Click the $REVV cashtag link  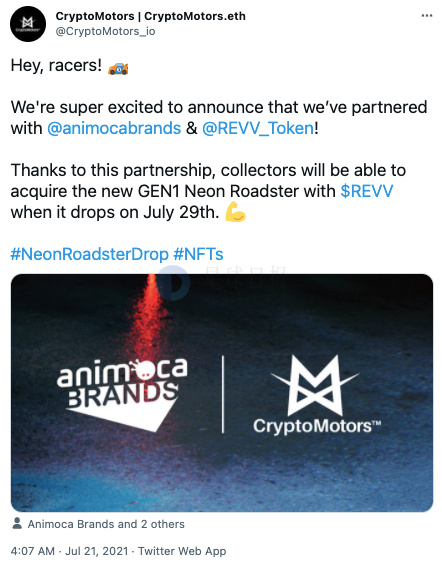tap(367, 191)
